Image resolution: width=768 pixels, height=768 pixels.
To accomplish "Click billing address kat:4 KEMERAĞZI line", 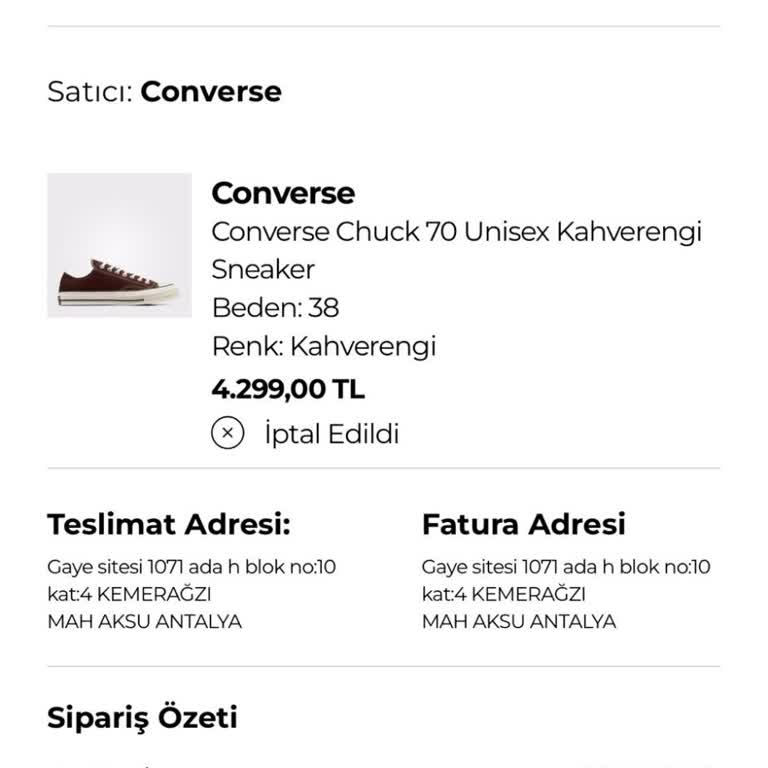I will [x=503, y=594].
